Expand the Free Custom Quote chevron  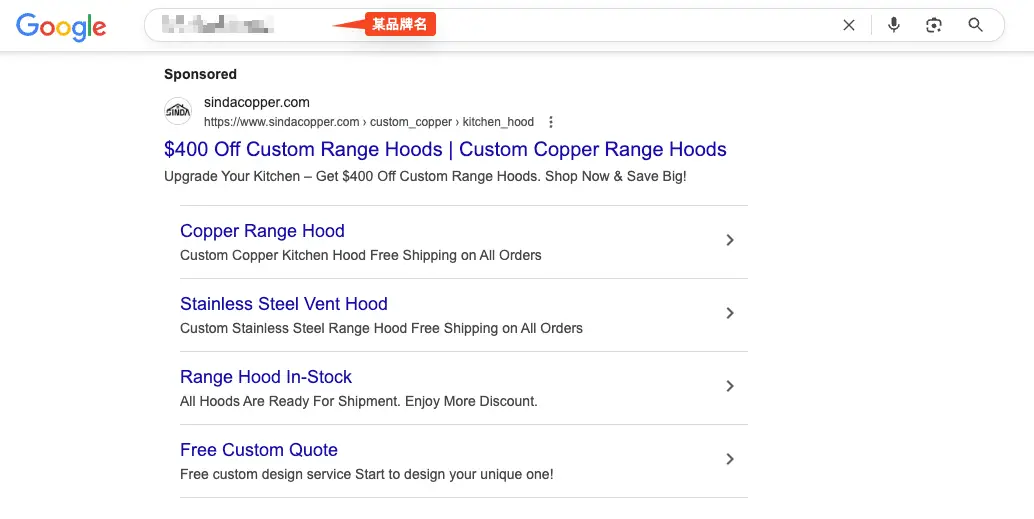point(730,459)
